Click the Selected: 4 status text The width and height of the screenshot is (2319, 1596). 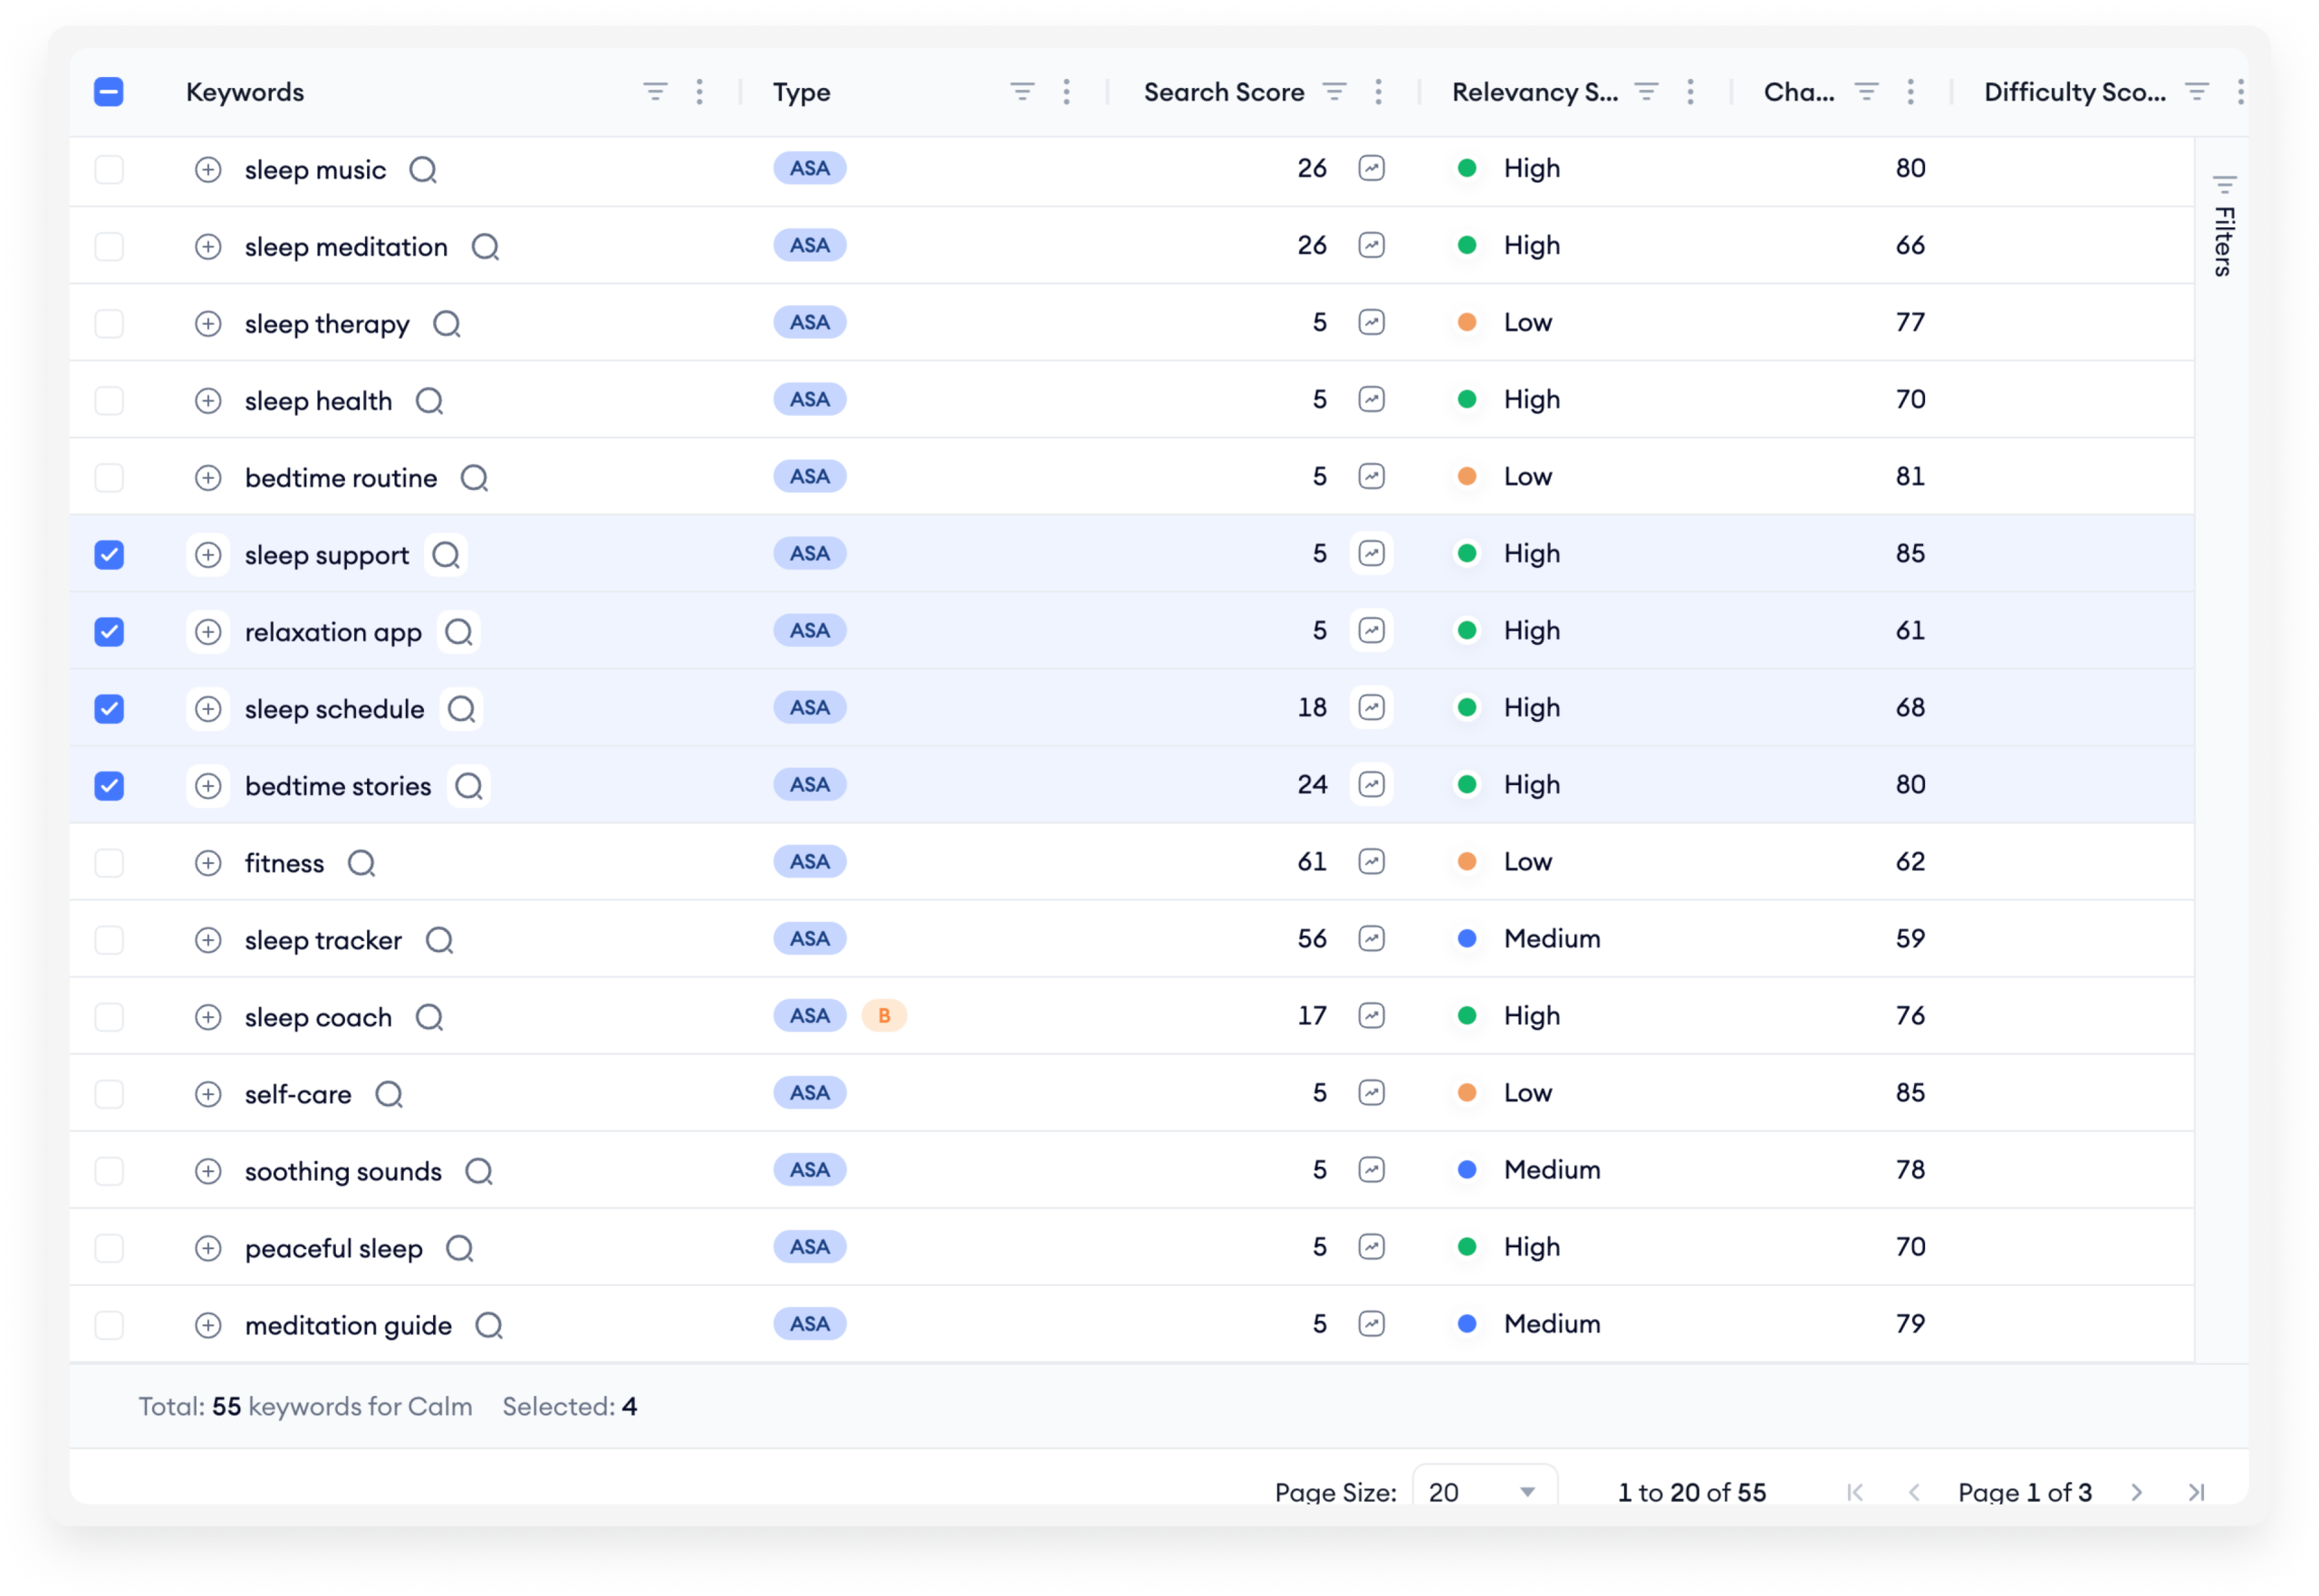tap(569, 1406)
